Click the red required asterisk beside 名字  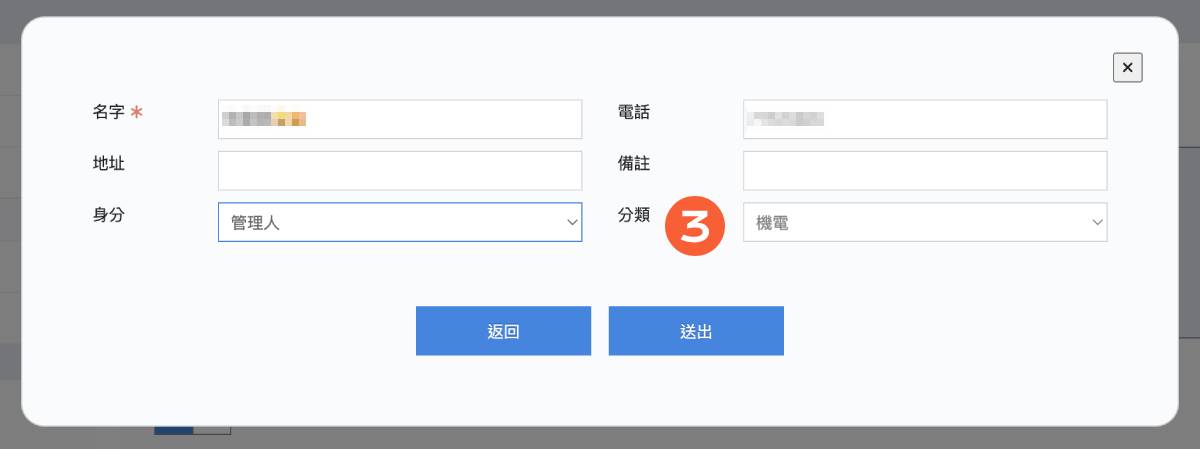[137, 113]
